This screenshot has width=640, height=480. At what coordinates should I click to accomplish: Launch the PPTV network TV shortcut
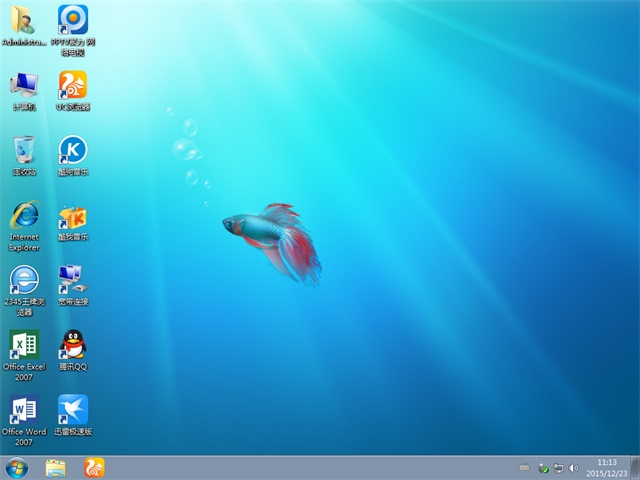click(x=73, y=20)
